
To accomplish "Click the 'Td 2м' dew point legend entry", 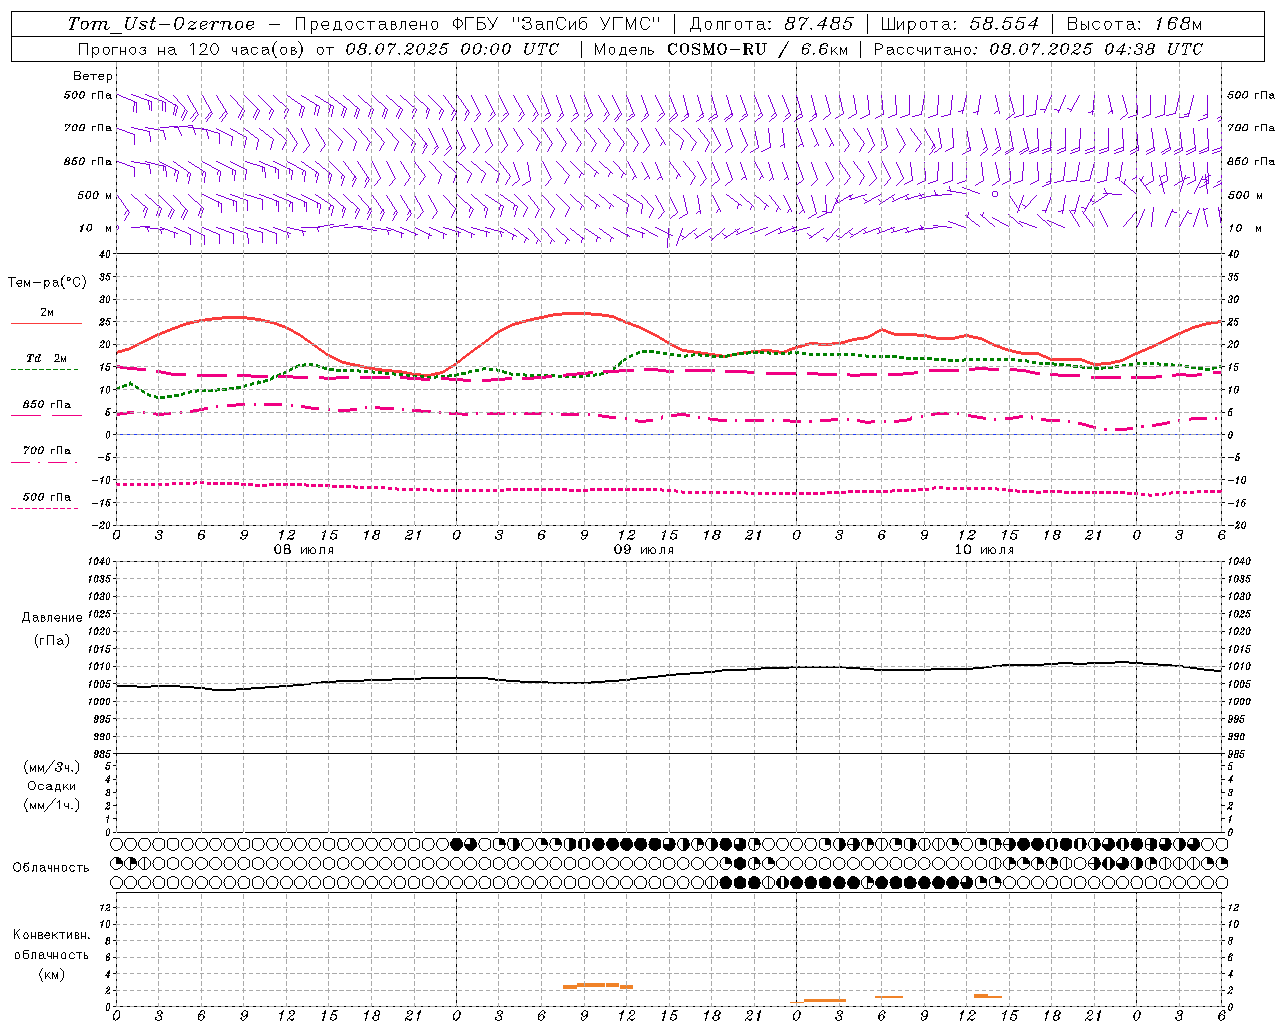I will 46,358.
